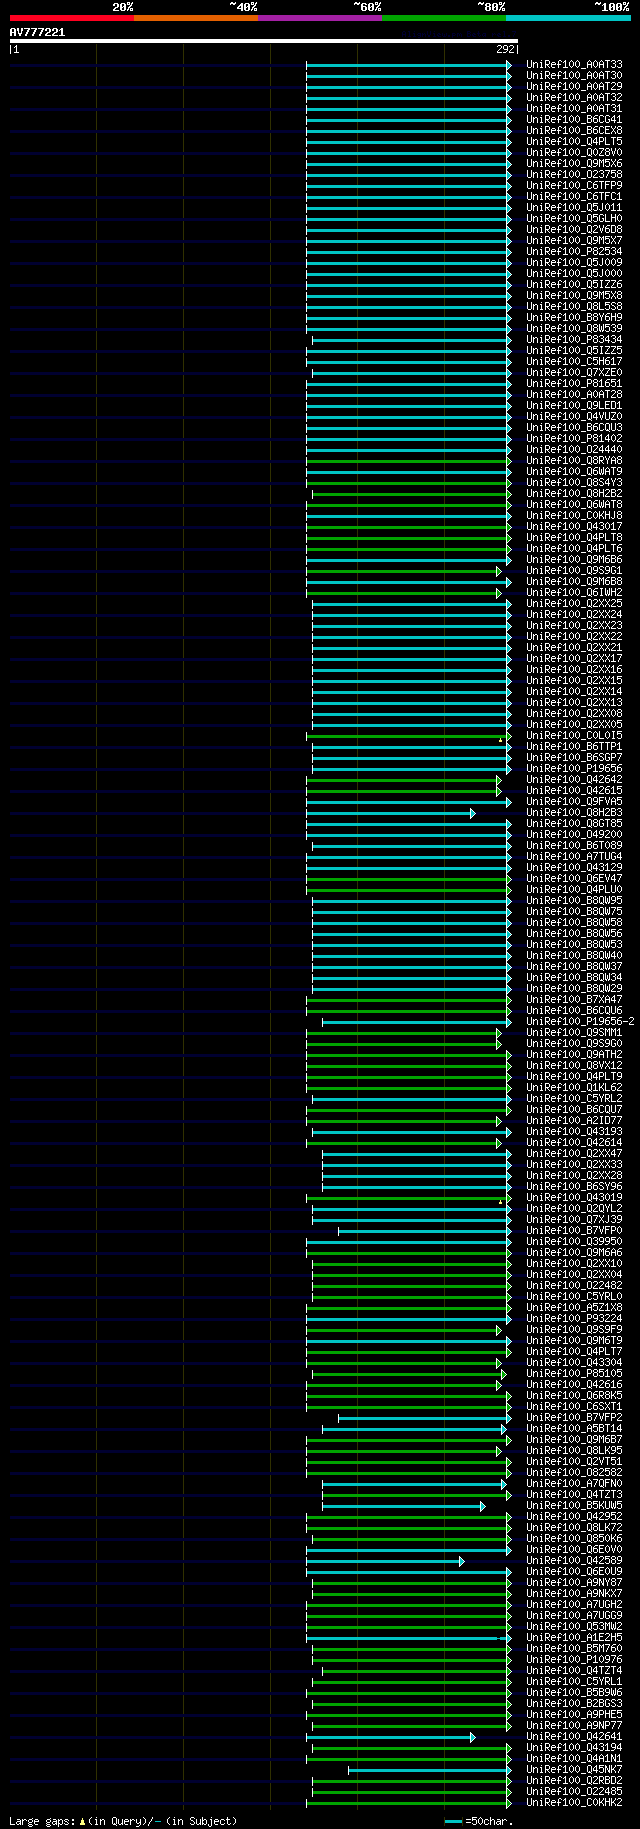The width and height of the screenshot is (640, 1829).
Task: Select the UniRef100_A5Z1X8 label
Action: [x=574, y=1308]
